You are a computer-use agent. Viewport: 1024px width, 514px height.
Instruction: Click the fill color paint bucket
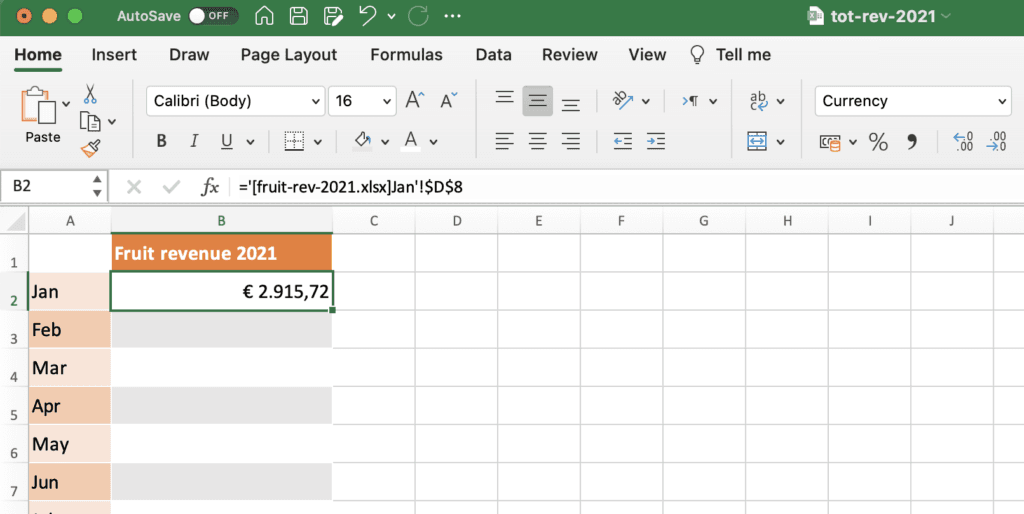point(364,141)
